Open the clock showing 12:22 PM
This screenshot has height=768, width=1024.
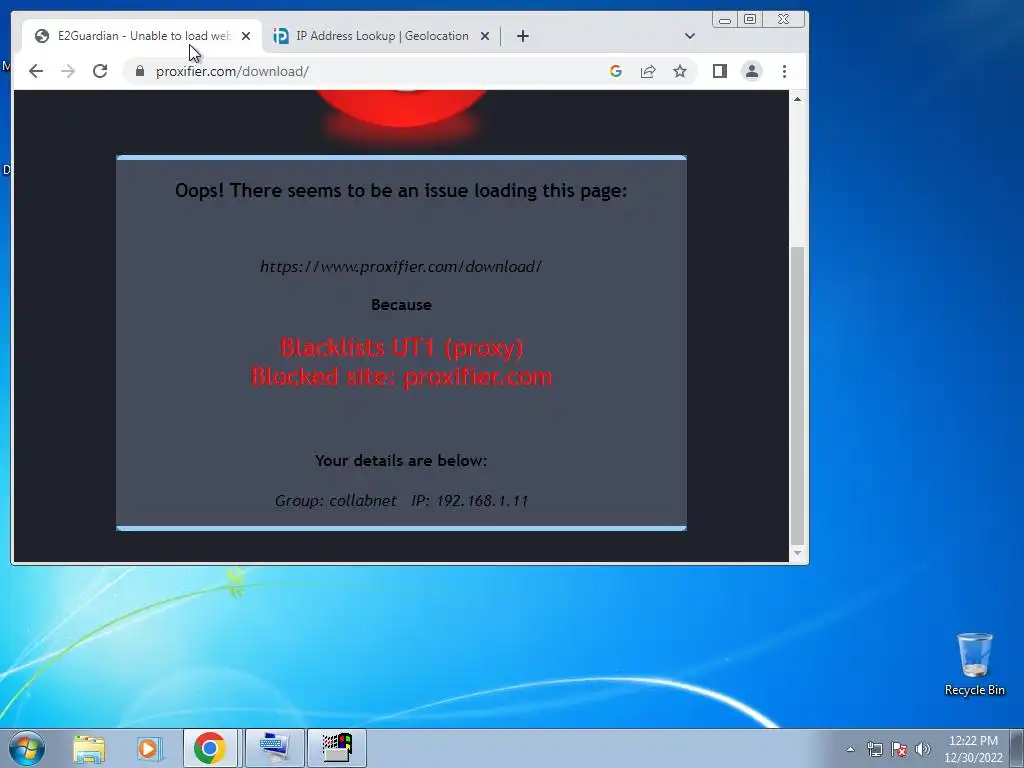(973, 749)
